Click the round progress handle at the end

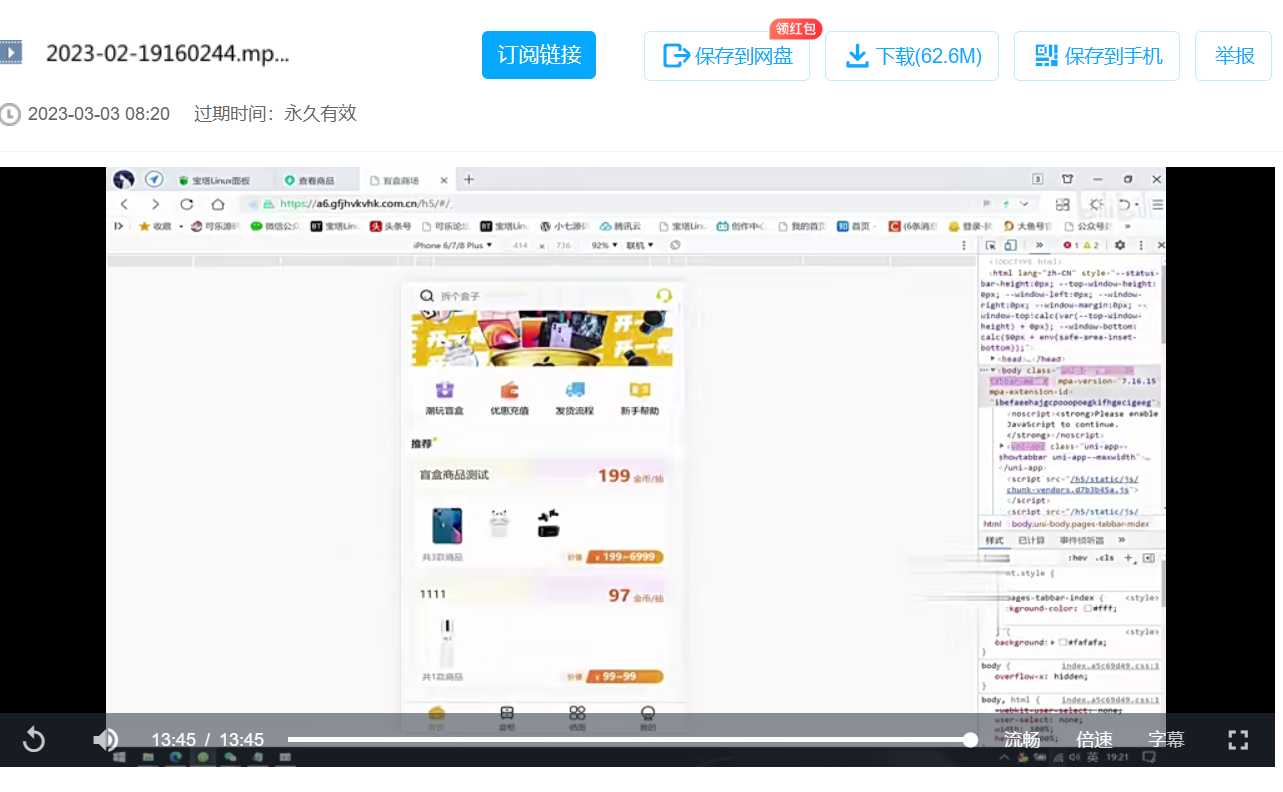[x=970, y=740]
